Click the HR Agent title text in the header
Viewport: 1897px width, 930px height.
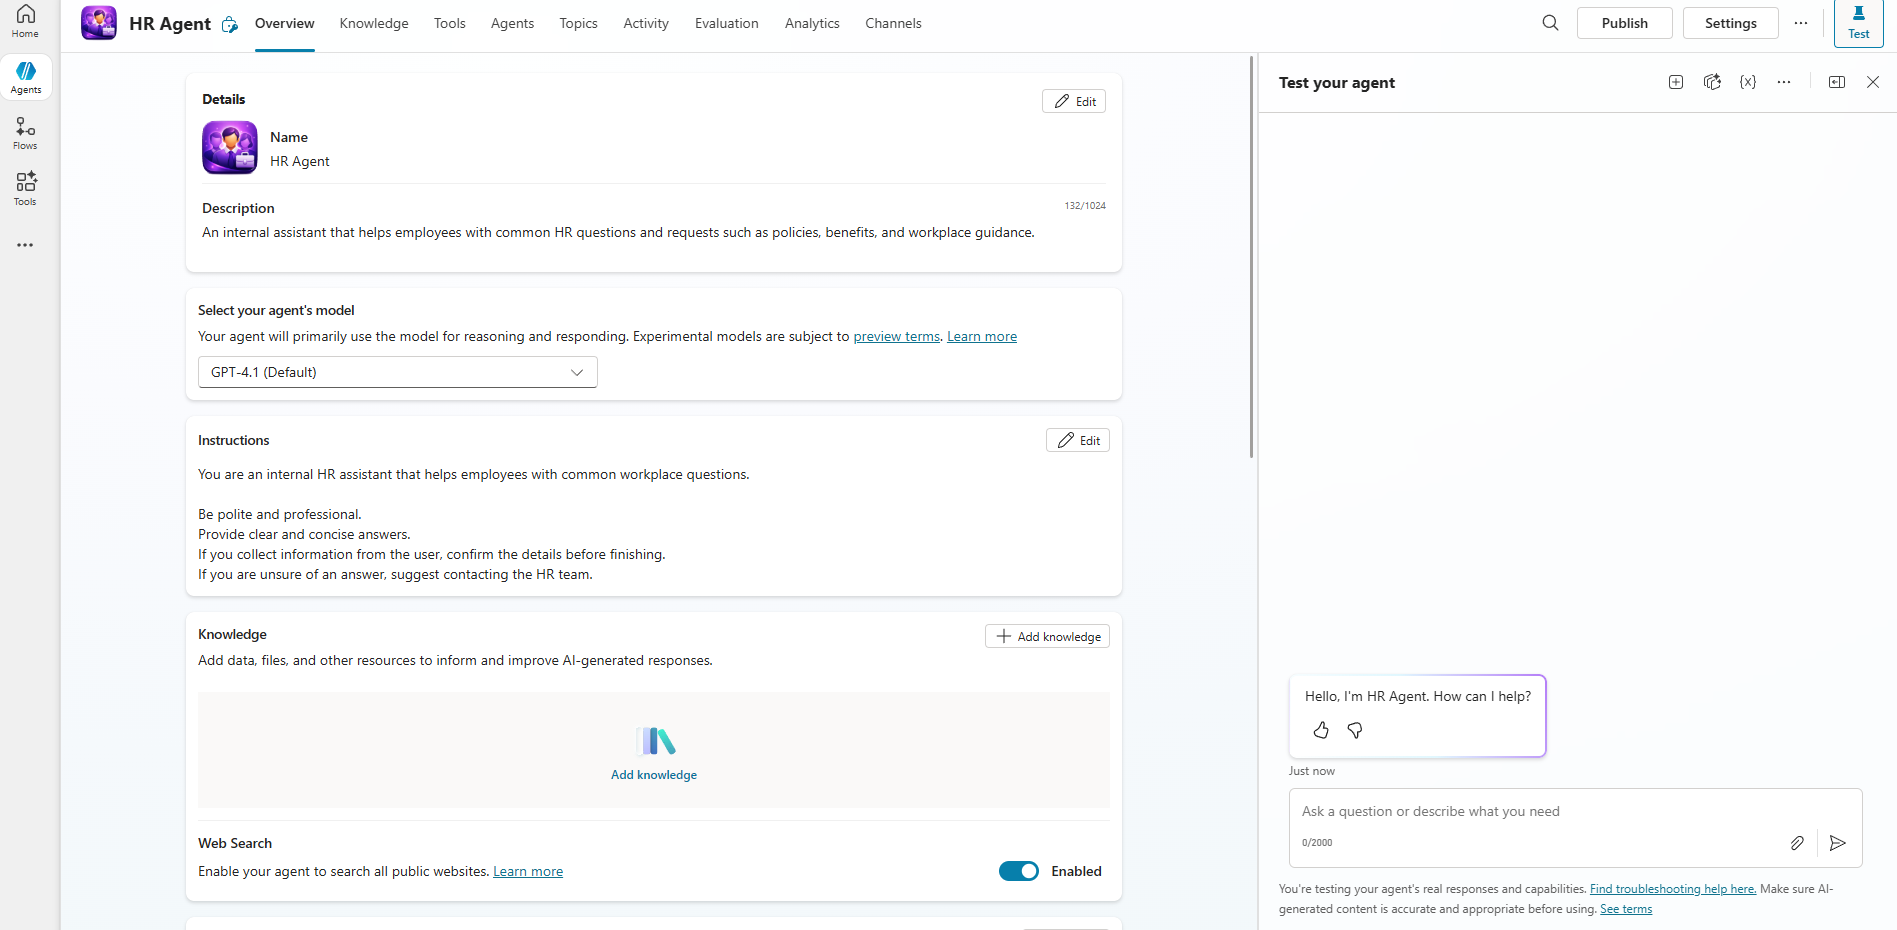[x=170, y=23]
